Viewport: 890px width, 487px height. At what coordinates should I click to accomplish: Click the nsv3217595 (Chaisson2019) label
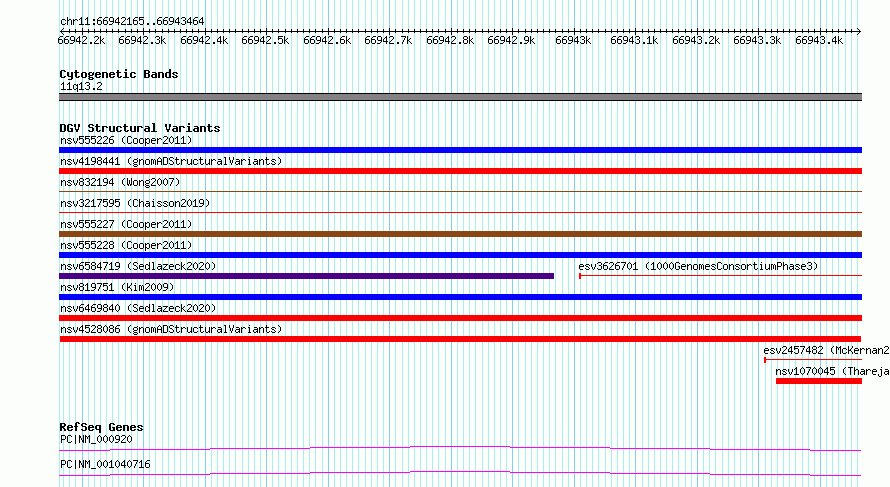pyautogui.click(x=135, y=203)
